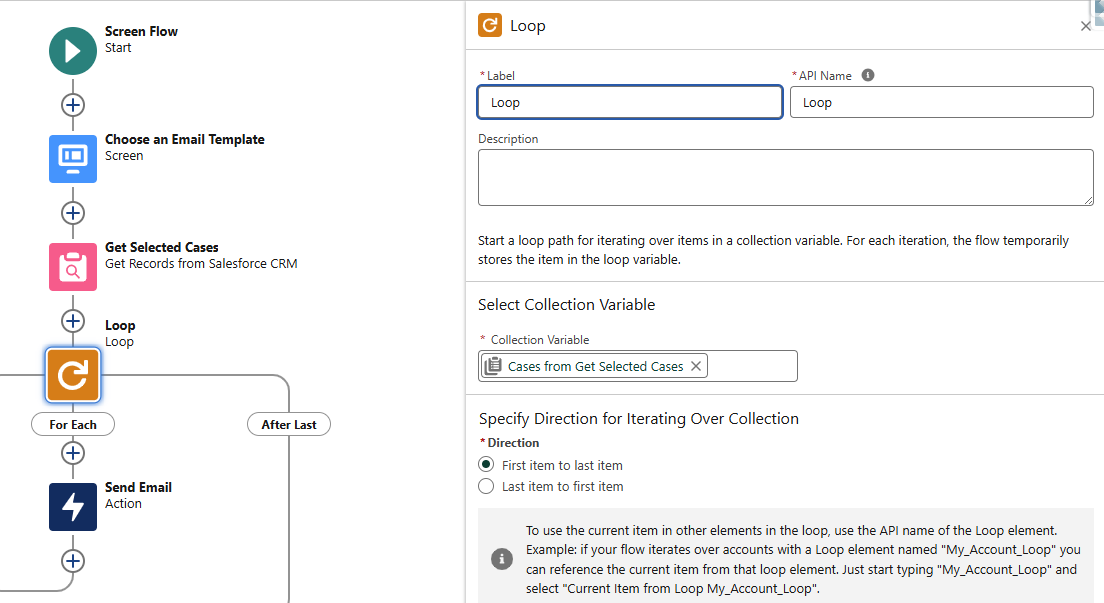Viewport: 1104px width, 603px height.
Task: Click the orange Loop element icon
Action: coord(73,374)
